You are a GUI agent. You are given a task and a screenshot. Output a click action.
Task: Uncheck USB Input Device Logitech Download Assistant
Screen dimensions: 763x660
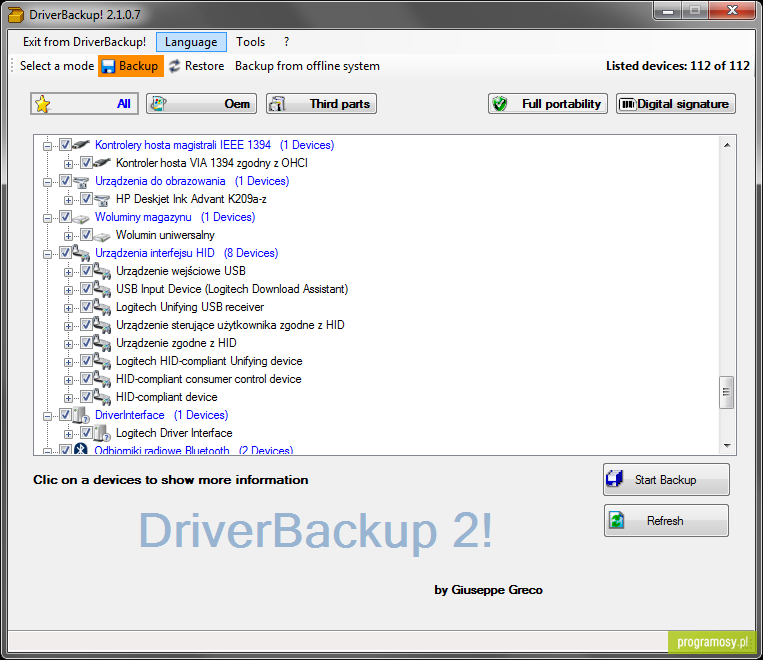pyautogui.click(x=86, y=289)
